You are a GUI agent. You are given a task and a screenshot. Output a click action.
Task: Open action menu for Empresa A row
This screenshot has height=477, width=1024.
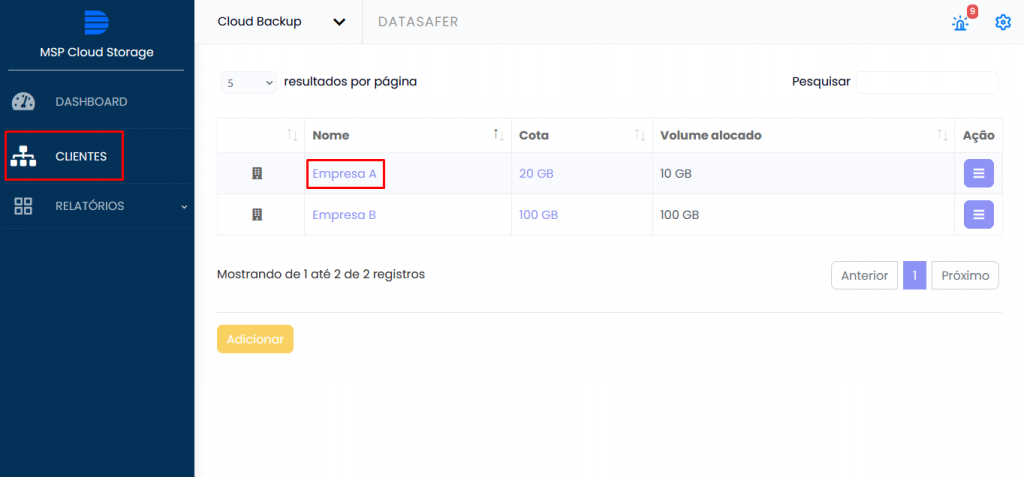[x=978, y=174]
